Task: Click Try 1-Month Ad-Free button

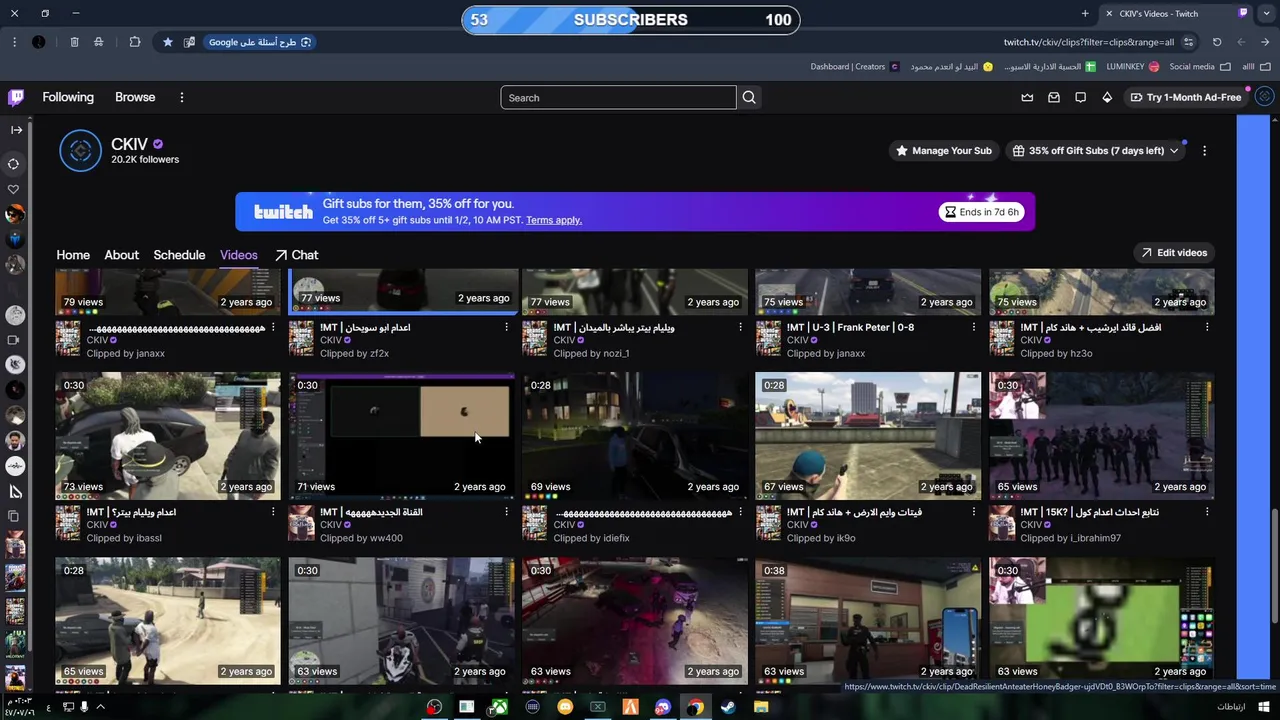Action: click(x=1185, y=97)
